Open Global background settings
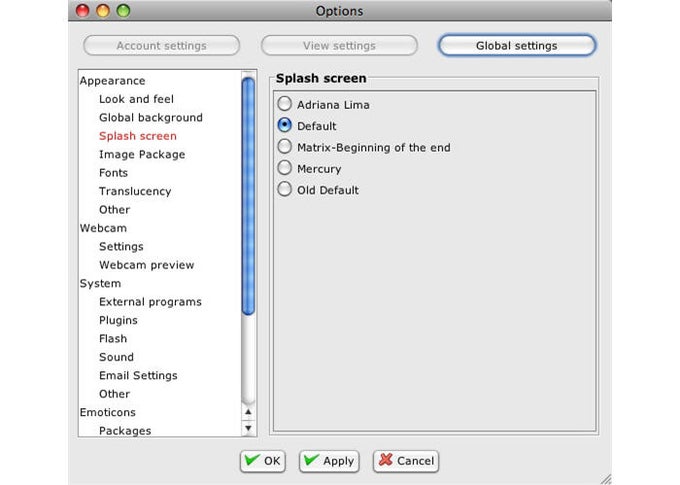680x485 pixels. coord(150,118)
